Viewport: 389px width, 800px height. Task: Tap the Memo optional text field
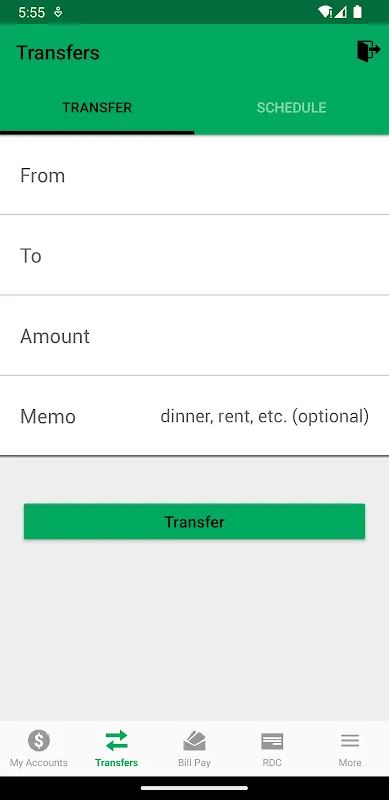tap(264, 416)
